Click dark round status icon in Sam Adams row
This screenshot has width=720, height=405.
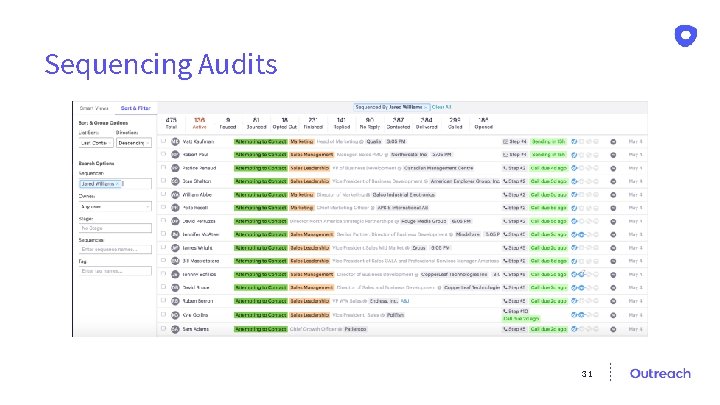(x=613, y=329)
